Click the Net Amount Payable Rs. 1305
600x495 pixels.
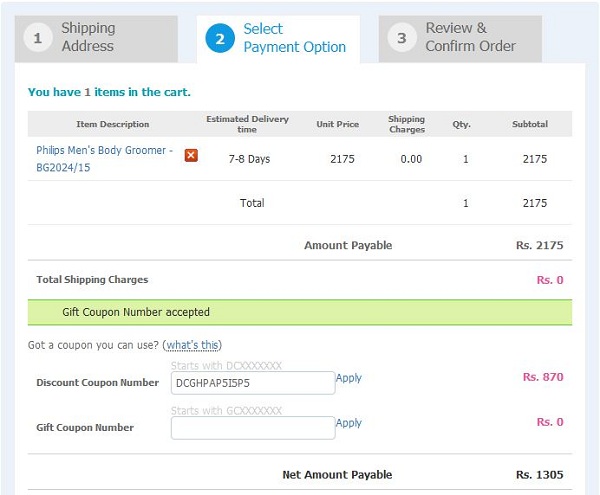(540, 475)
